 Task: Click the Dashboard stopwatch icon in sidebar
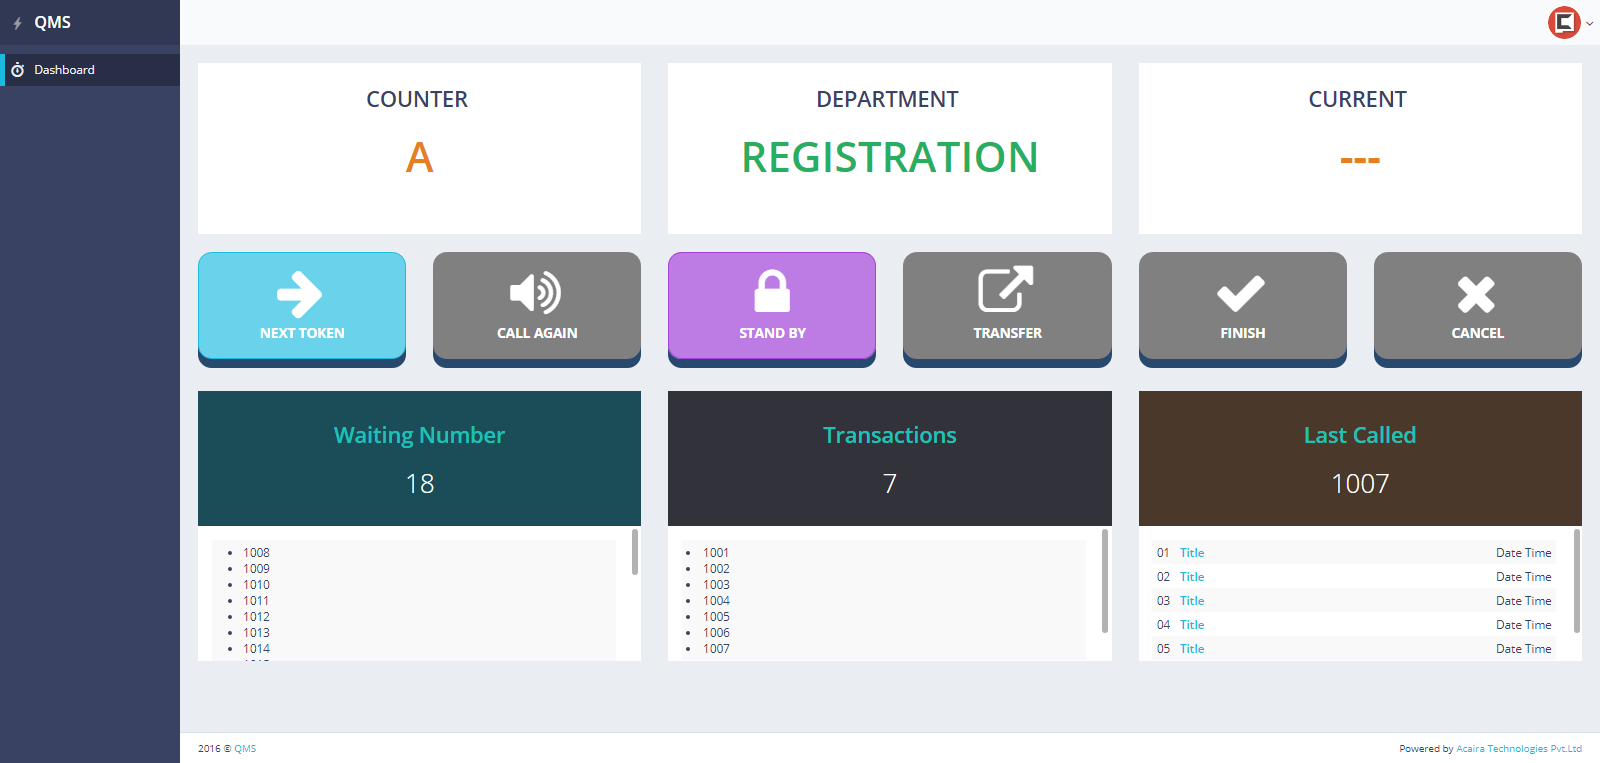17,70
